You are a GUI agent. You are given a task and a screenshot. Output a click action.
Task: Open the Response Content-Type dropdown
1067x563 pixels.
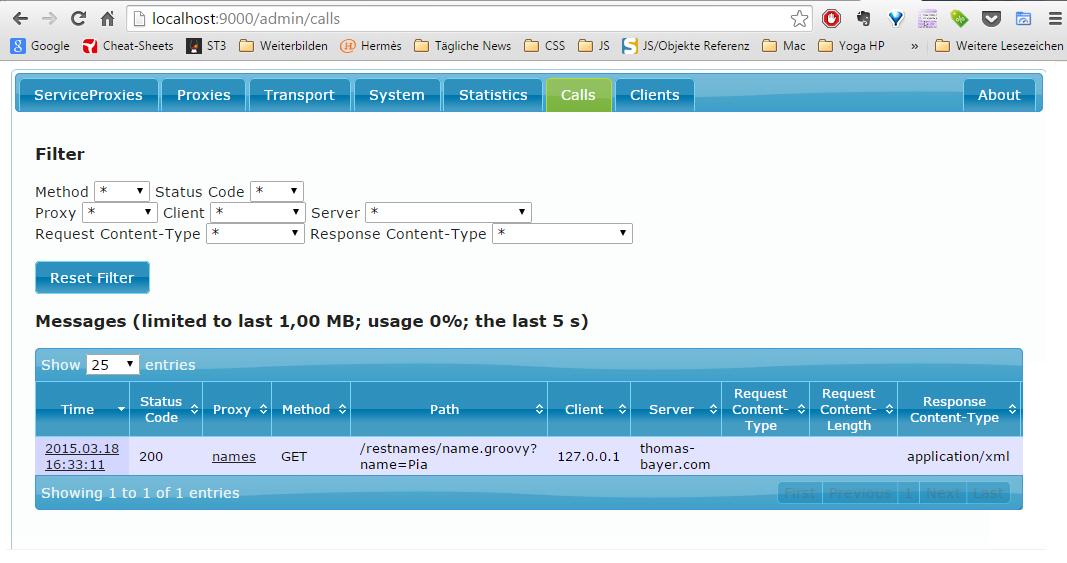(x=562, y=233)
